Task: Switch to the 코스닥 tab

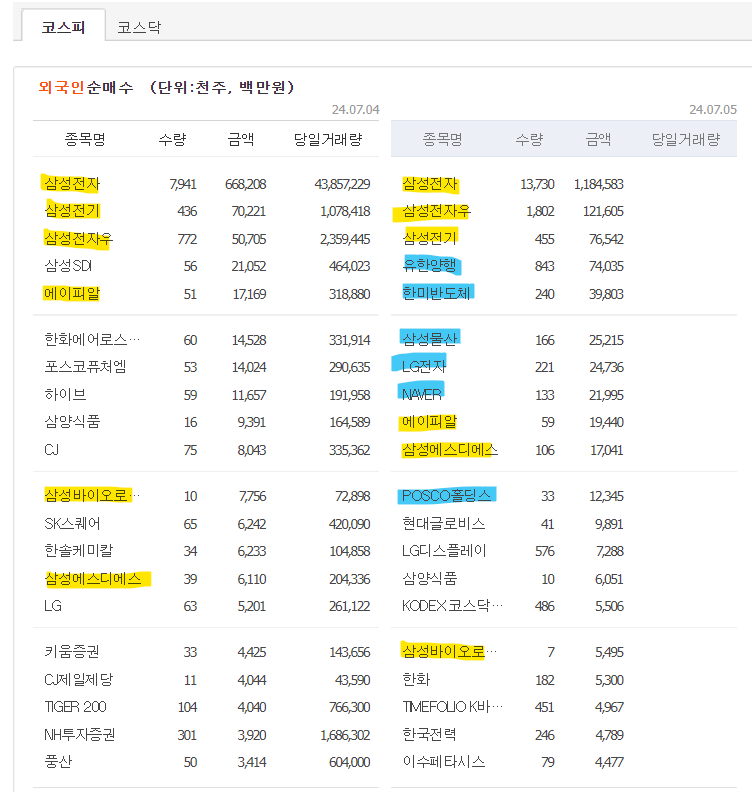Action: pyautogui.click(x=139, y=27)
